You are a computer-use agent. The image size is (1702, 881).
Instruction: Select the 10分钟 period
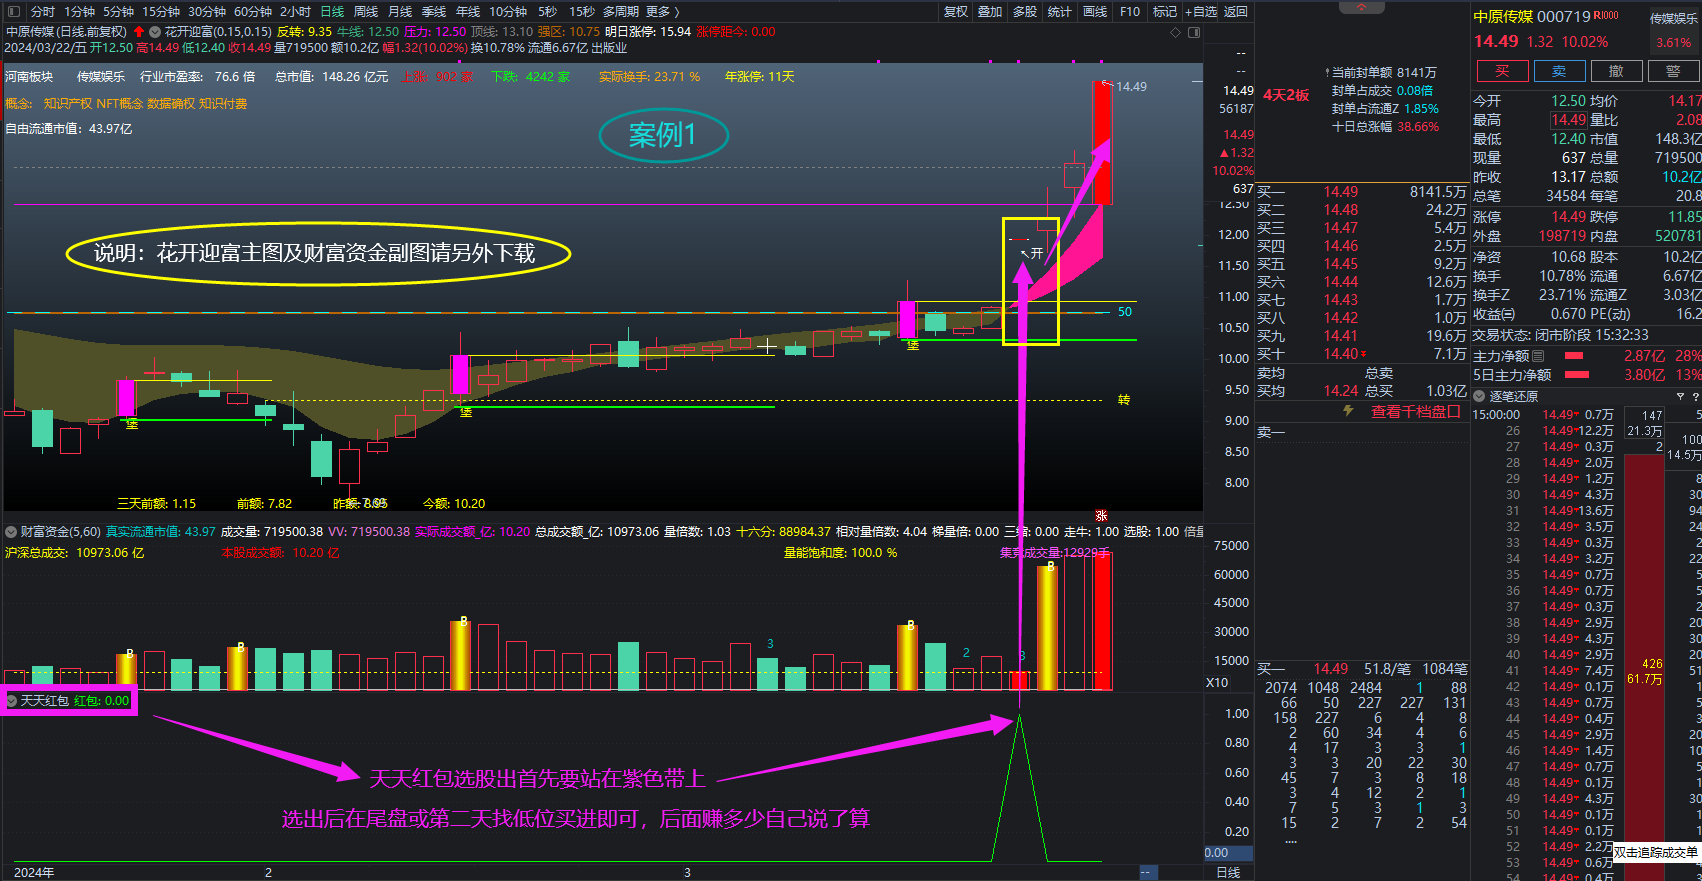click(508, 11)
